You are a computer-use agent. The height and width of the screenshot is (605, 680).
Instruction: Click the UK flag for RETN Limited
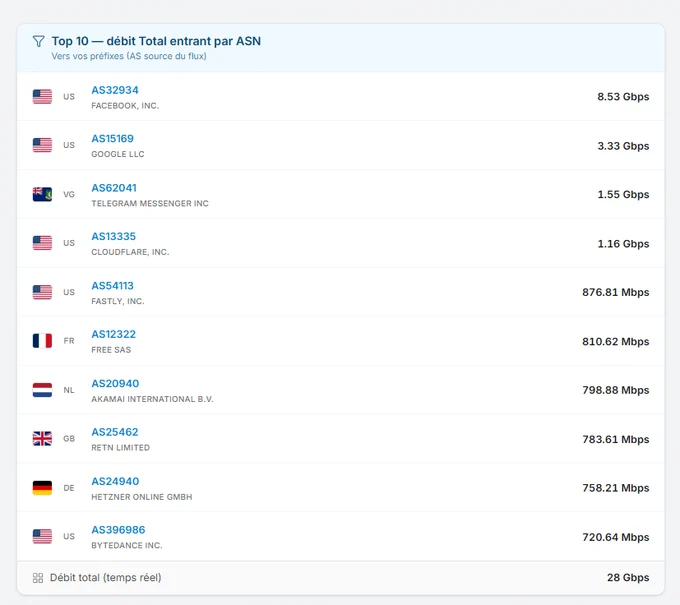click(42, 438)
